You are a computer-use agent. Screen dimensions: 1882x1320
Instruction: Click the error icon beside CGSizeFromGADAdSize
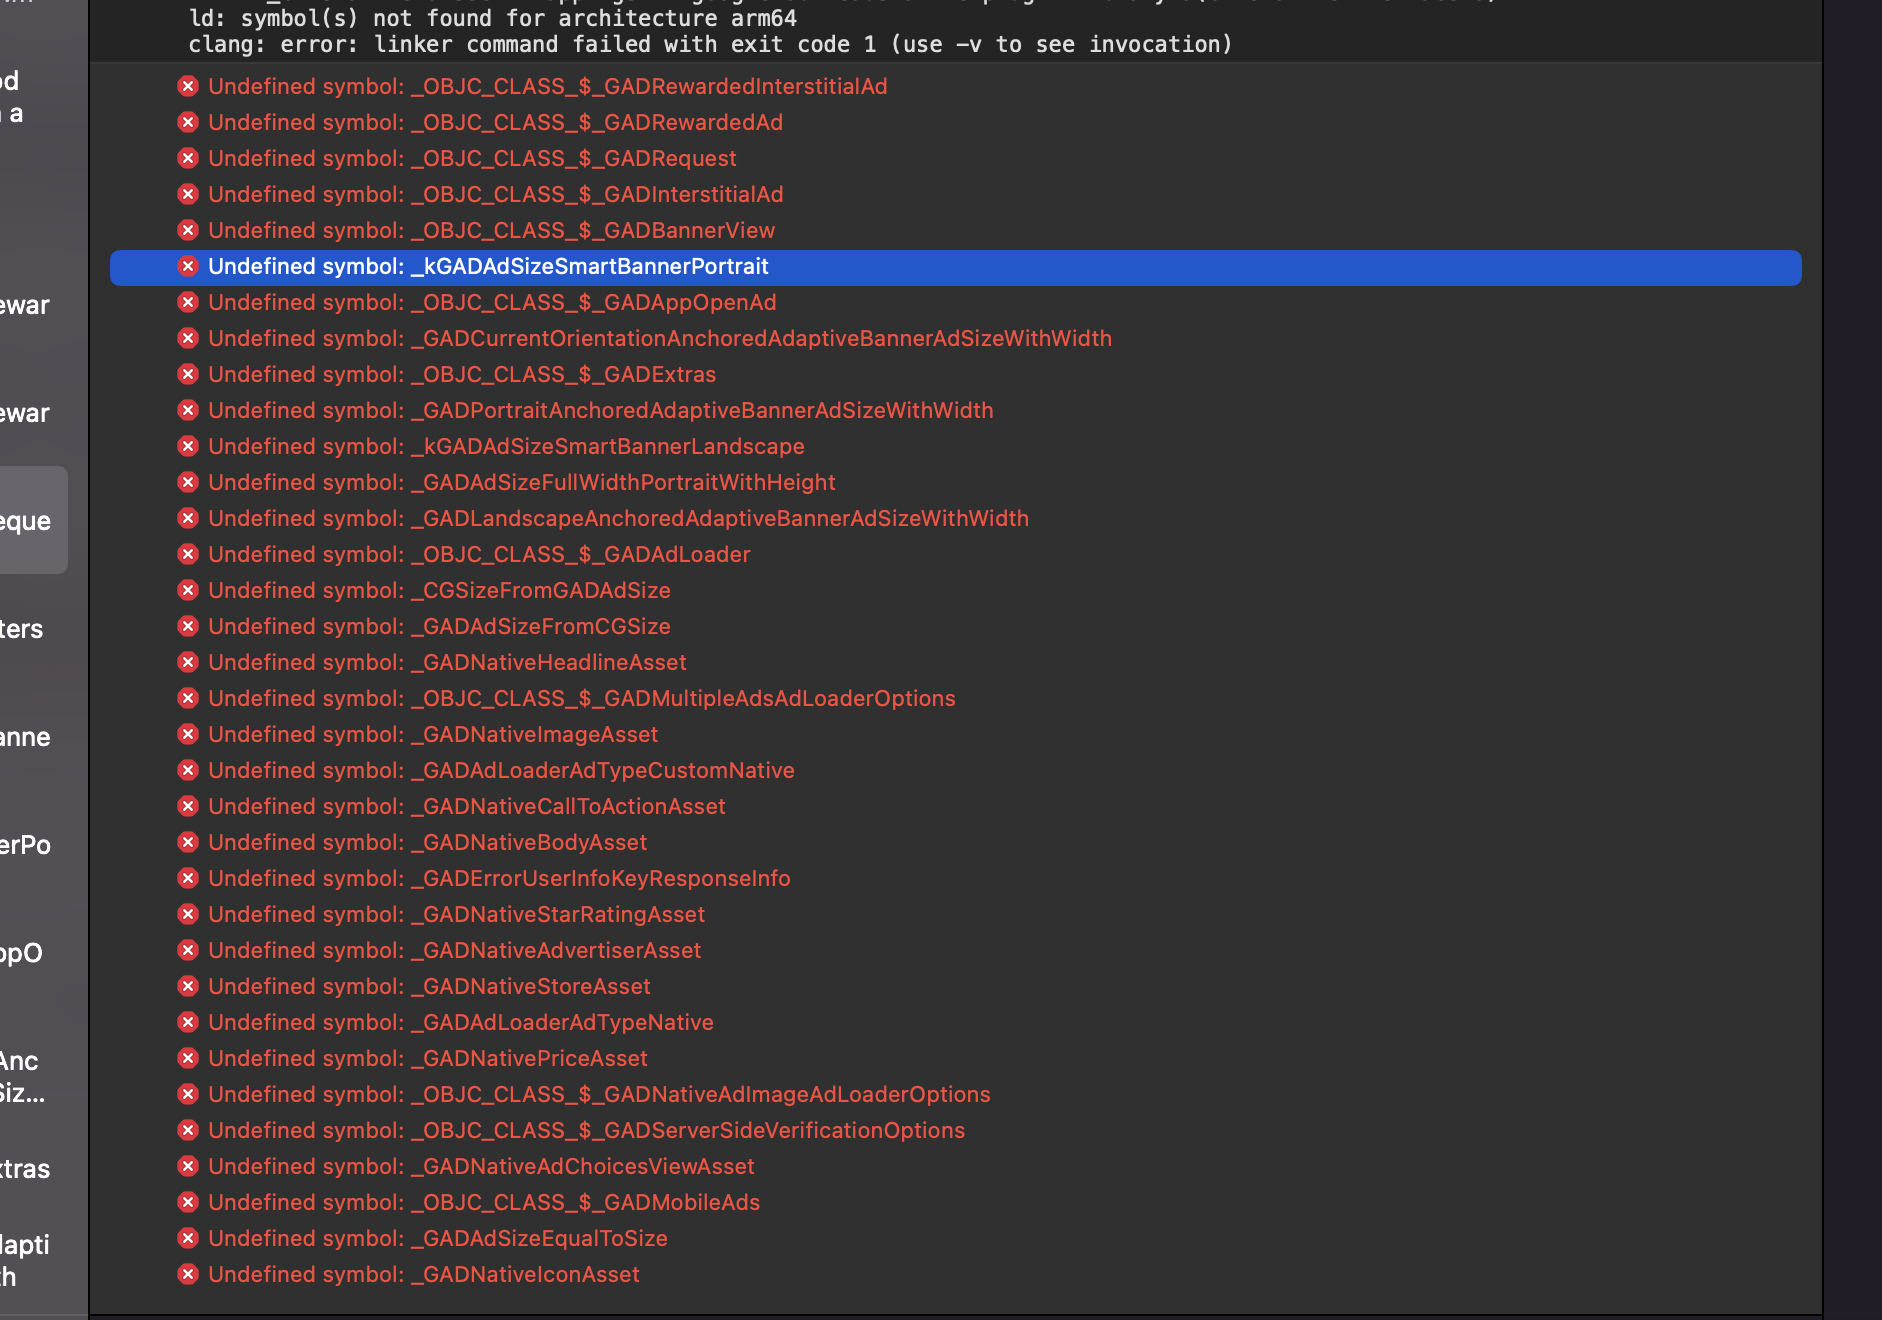(x=188, y=591)
